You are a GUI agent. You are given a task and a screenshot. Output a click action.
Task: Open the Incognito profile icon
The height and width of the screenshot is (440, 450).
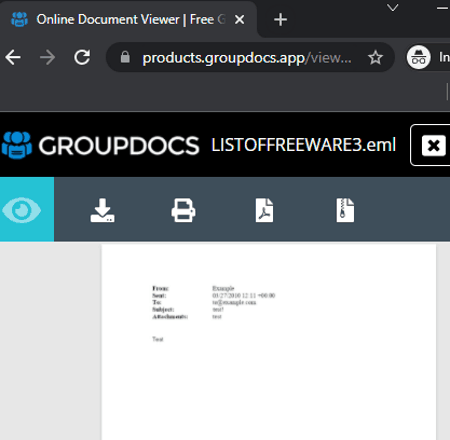(418, 57)
